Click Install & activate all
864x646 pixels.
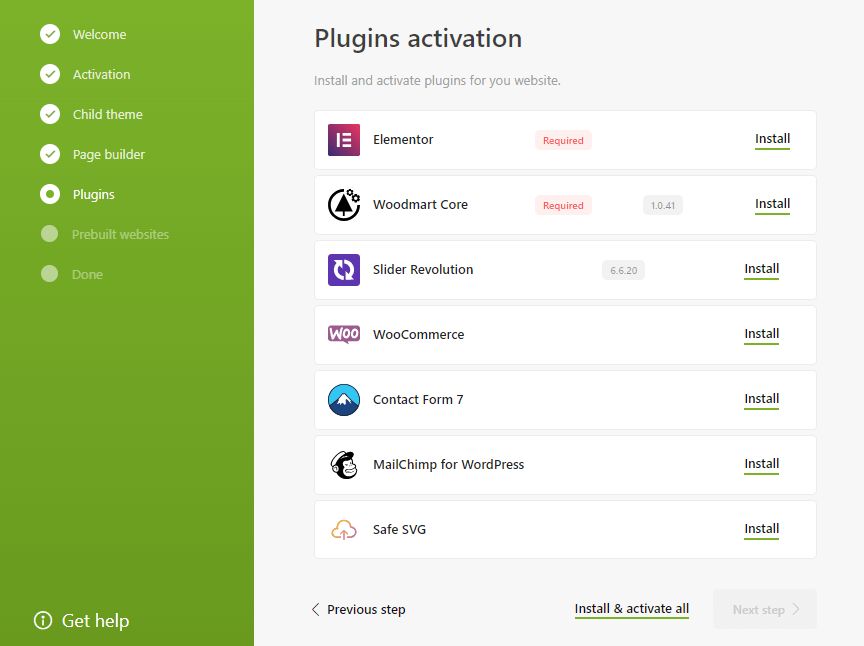pos(631,609)
